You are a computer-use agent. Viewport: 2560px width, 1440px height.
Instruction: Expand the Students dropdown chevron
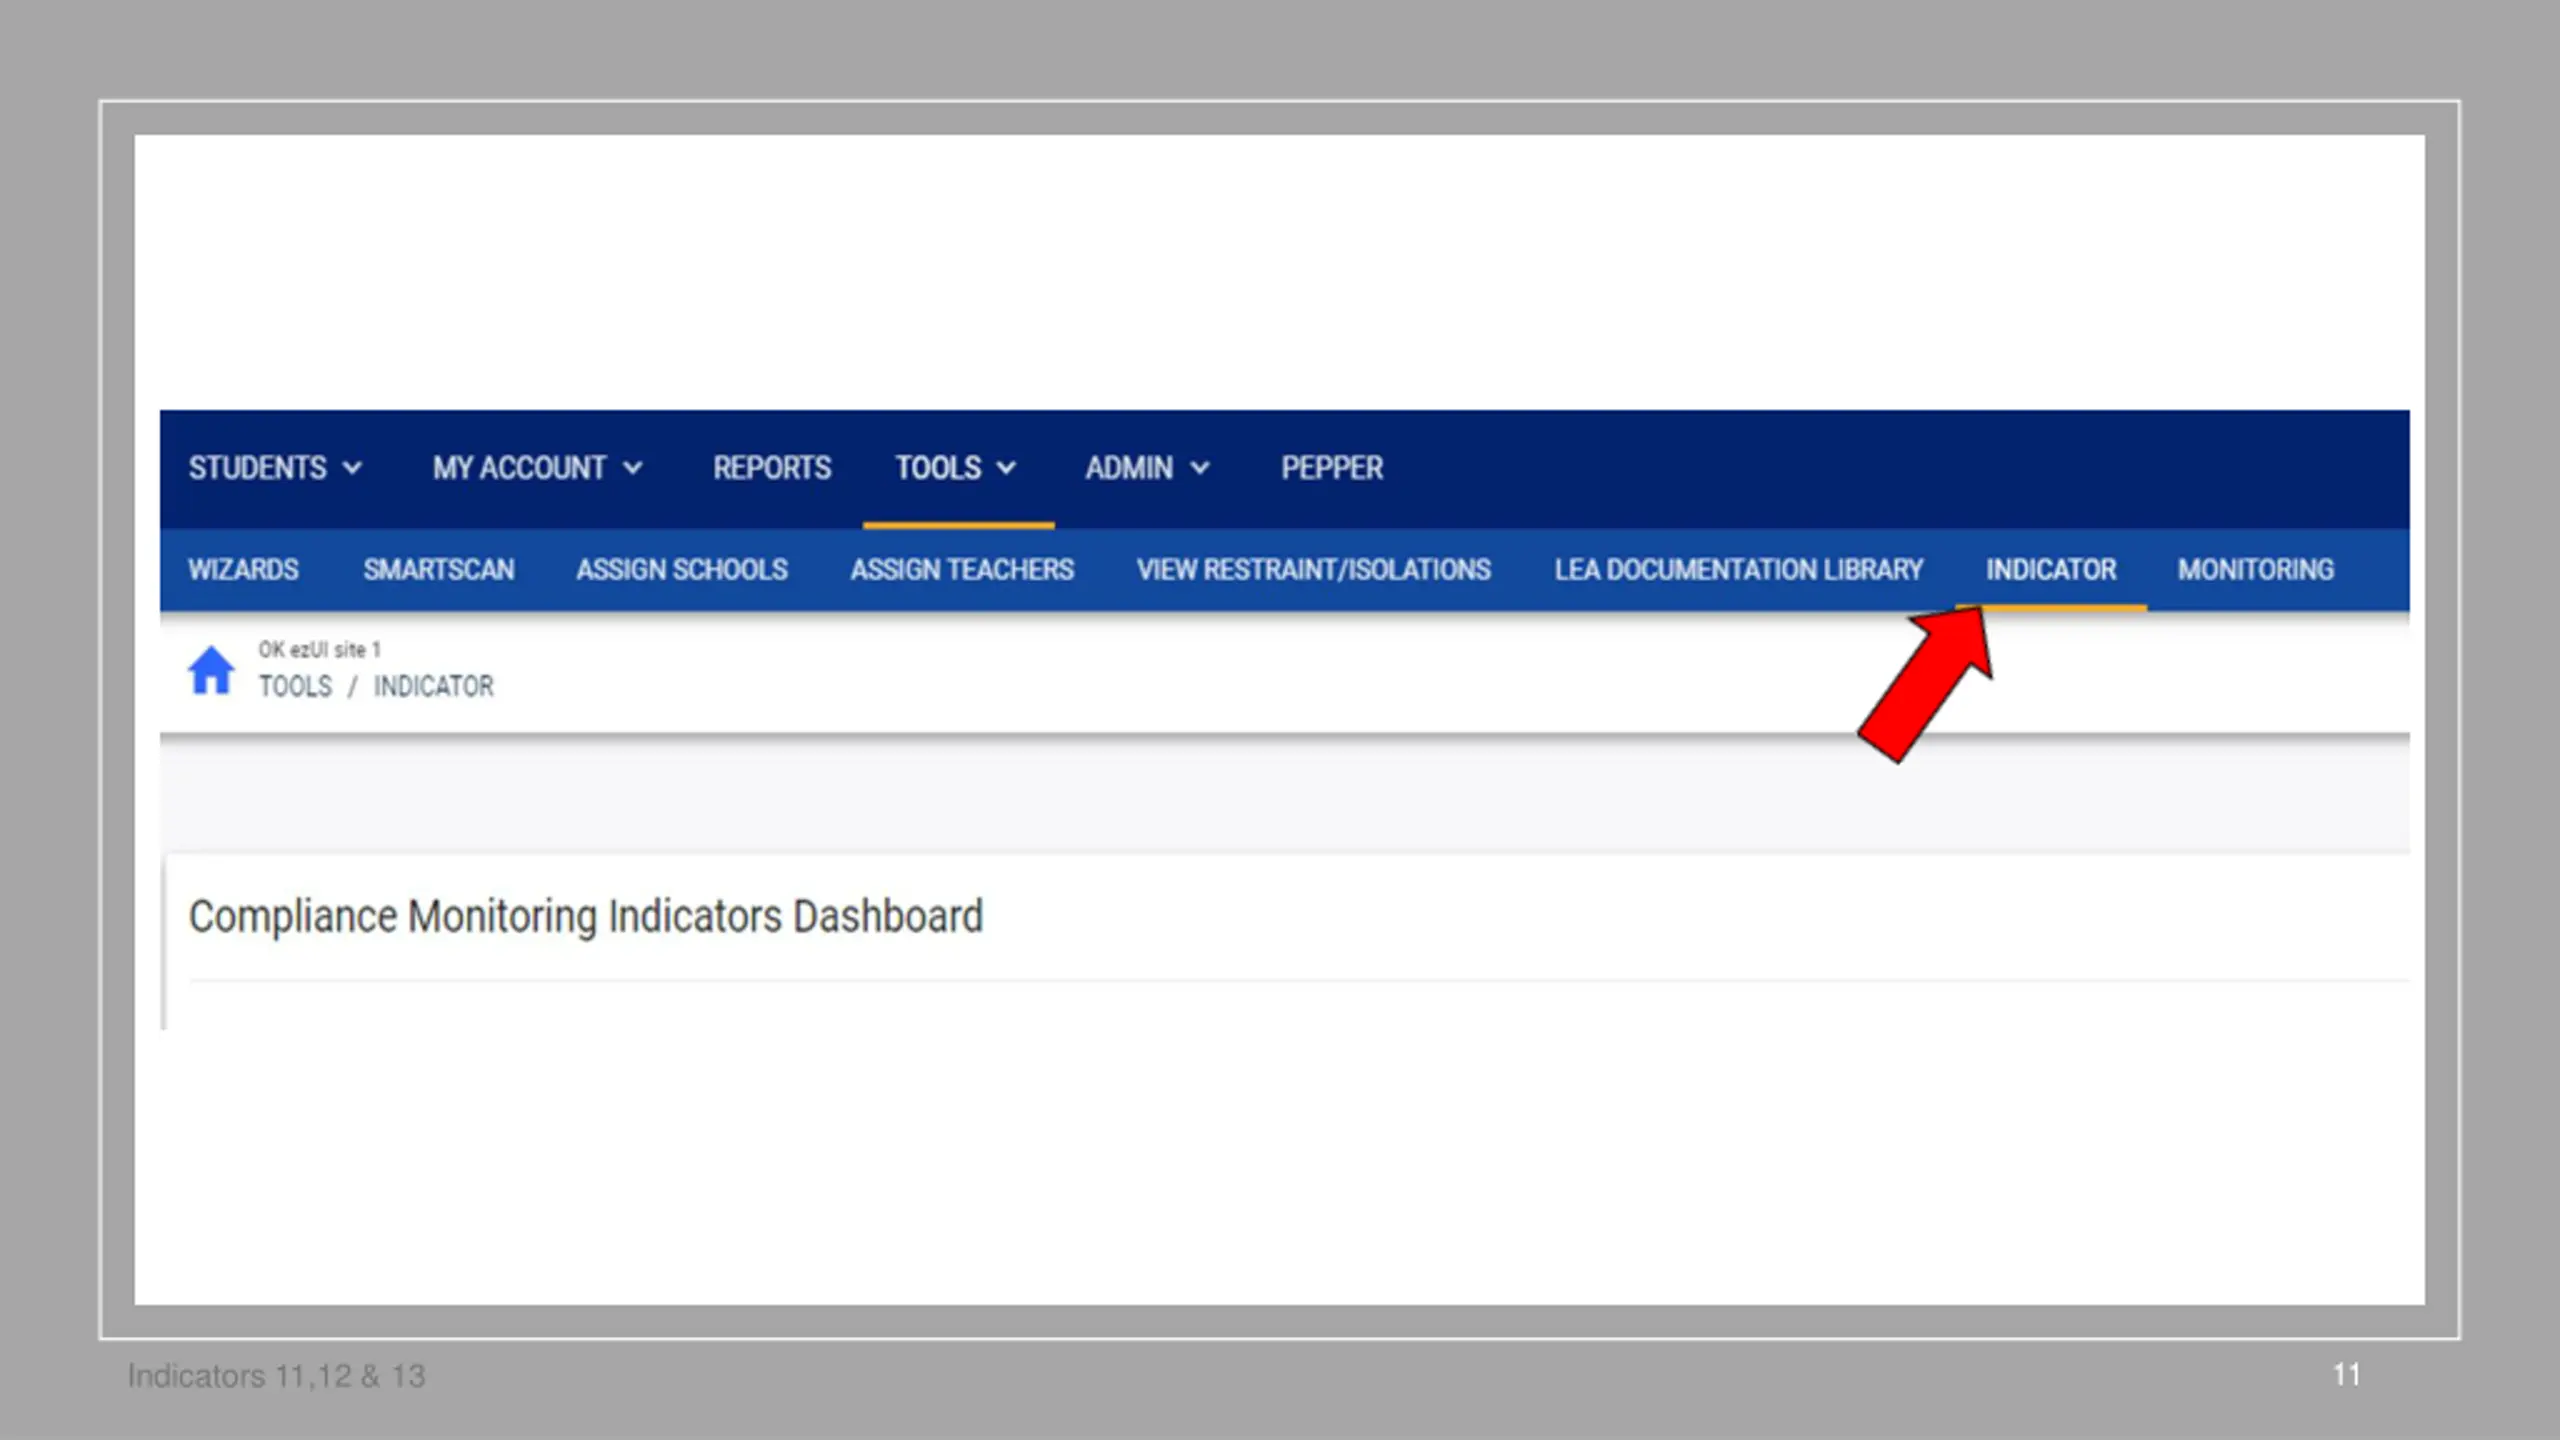pos(352,467)
